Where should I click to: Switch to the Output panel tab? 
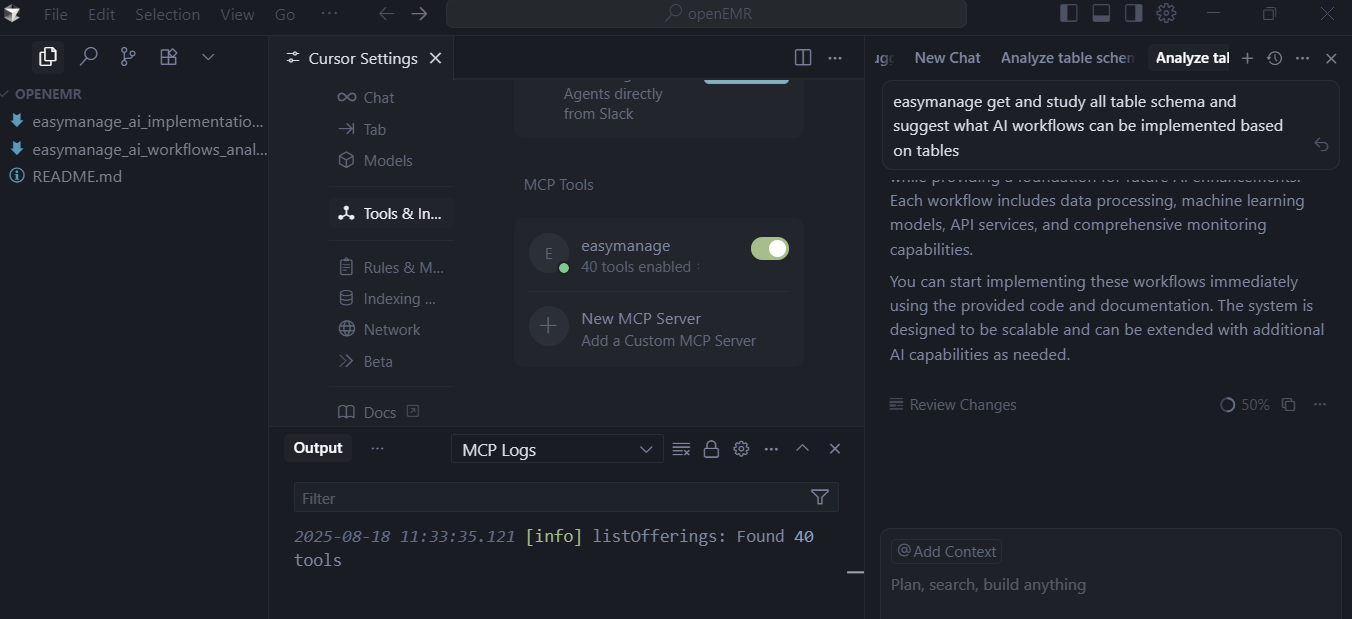tap(318, 448)
